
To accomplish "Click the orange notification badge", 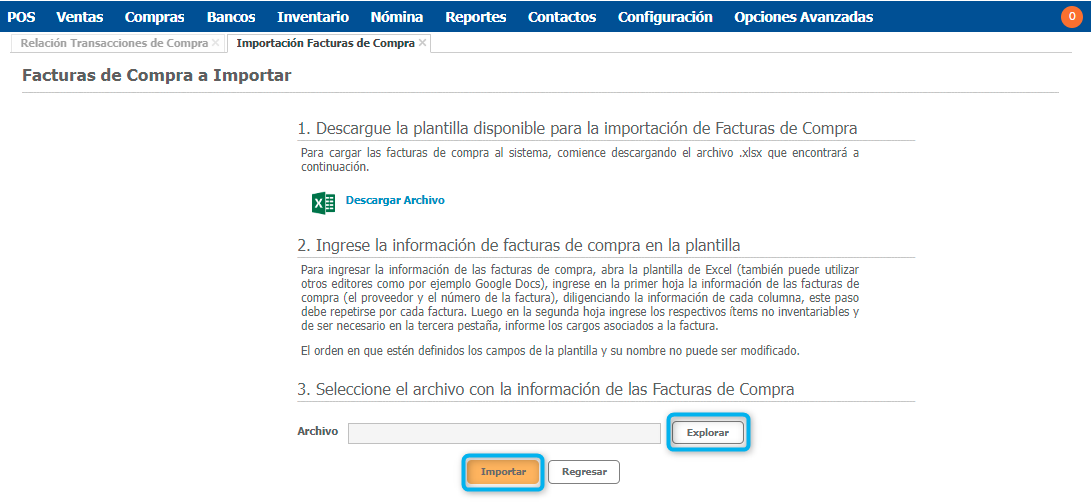I will coord(1072,16).
